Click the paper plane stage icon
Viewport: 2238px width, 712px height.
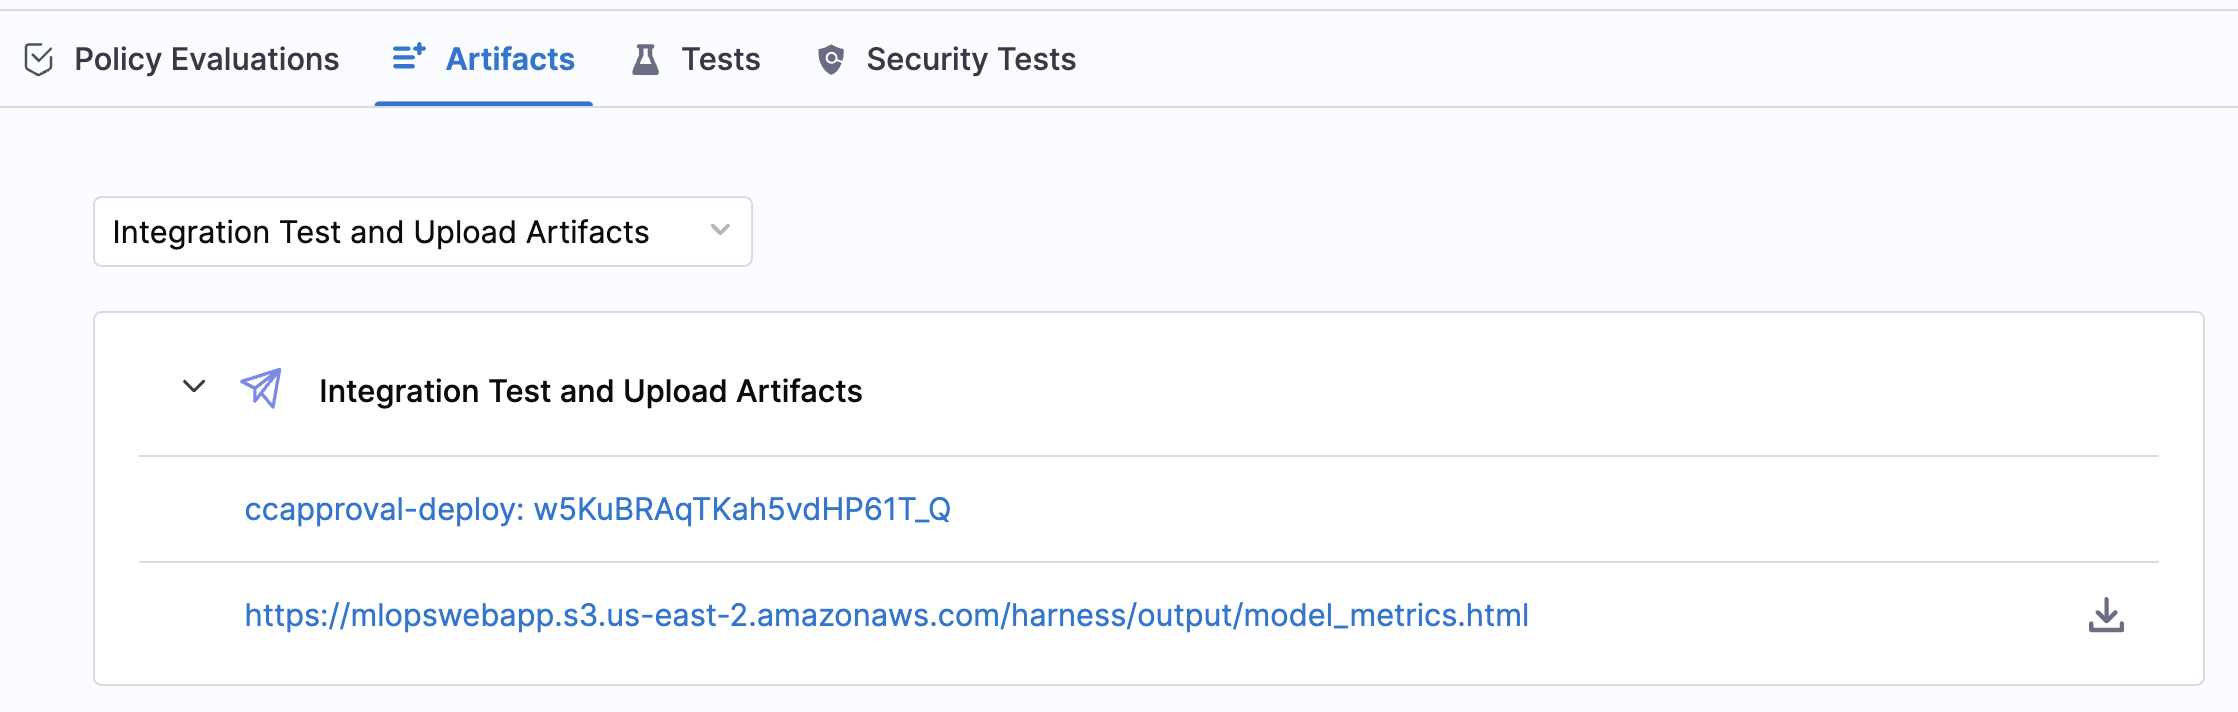coord(261,388)
